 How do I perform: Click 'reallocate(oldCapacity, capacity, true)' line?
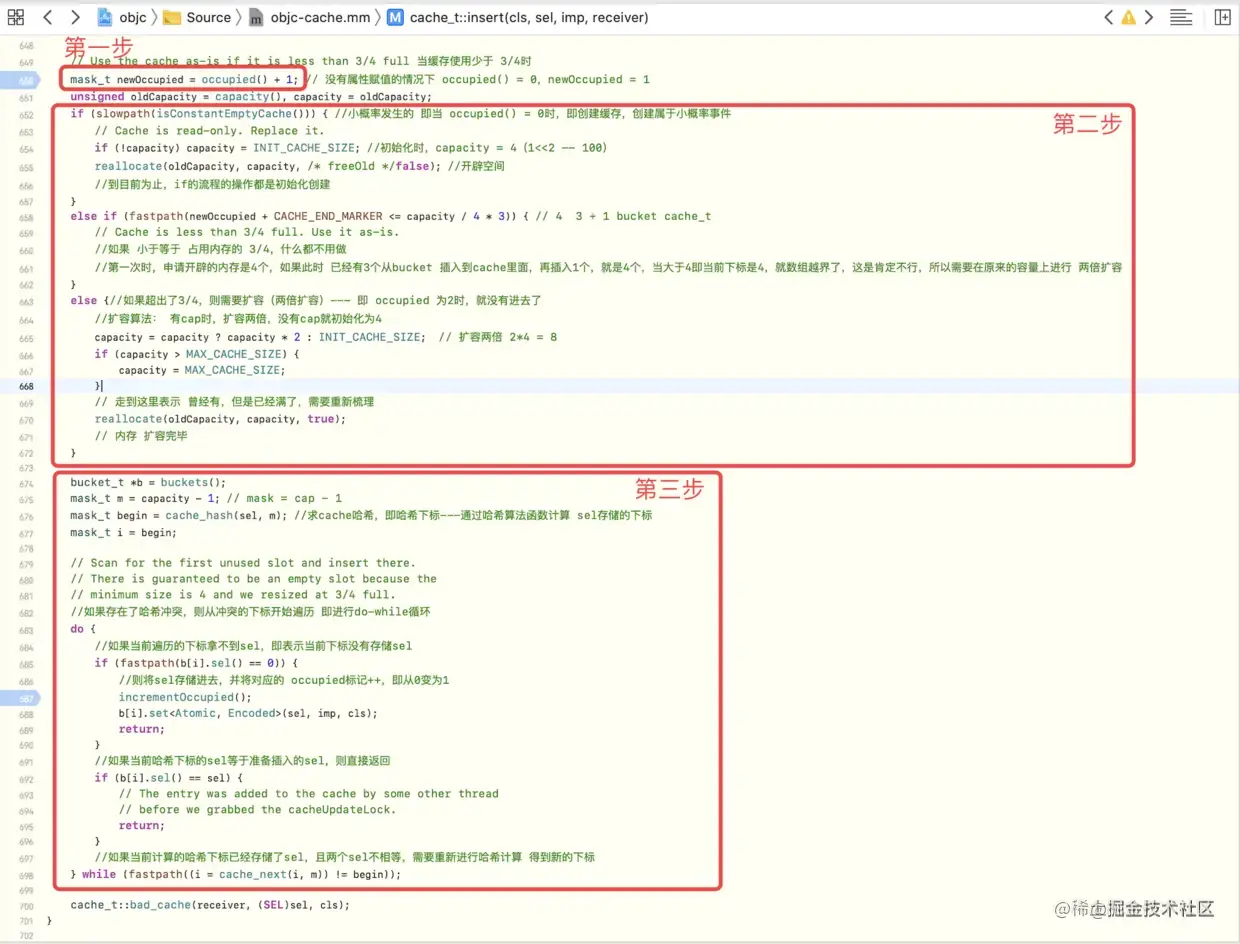[x=220, y=419]
